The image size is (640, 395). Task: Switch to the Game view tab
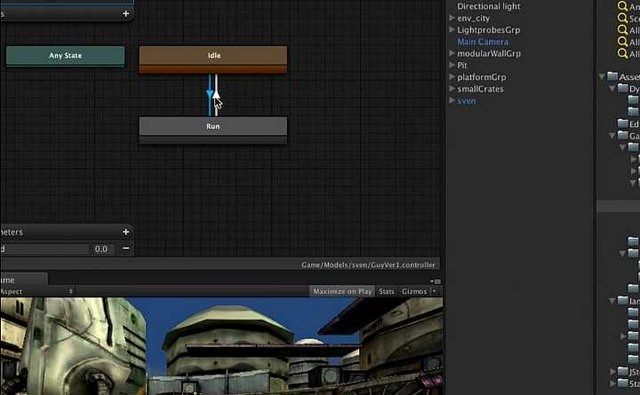tap(23, 280)
